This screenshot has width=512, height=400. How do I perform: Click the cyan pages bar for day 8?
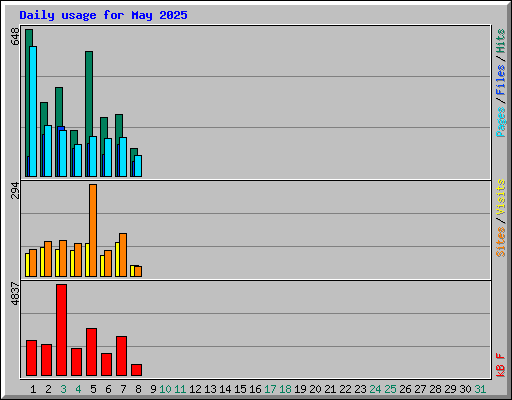138,166
